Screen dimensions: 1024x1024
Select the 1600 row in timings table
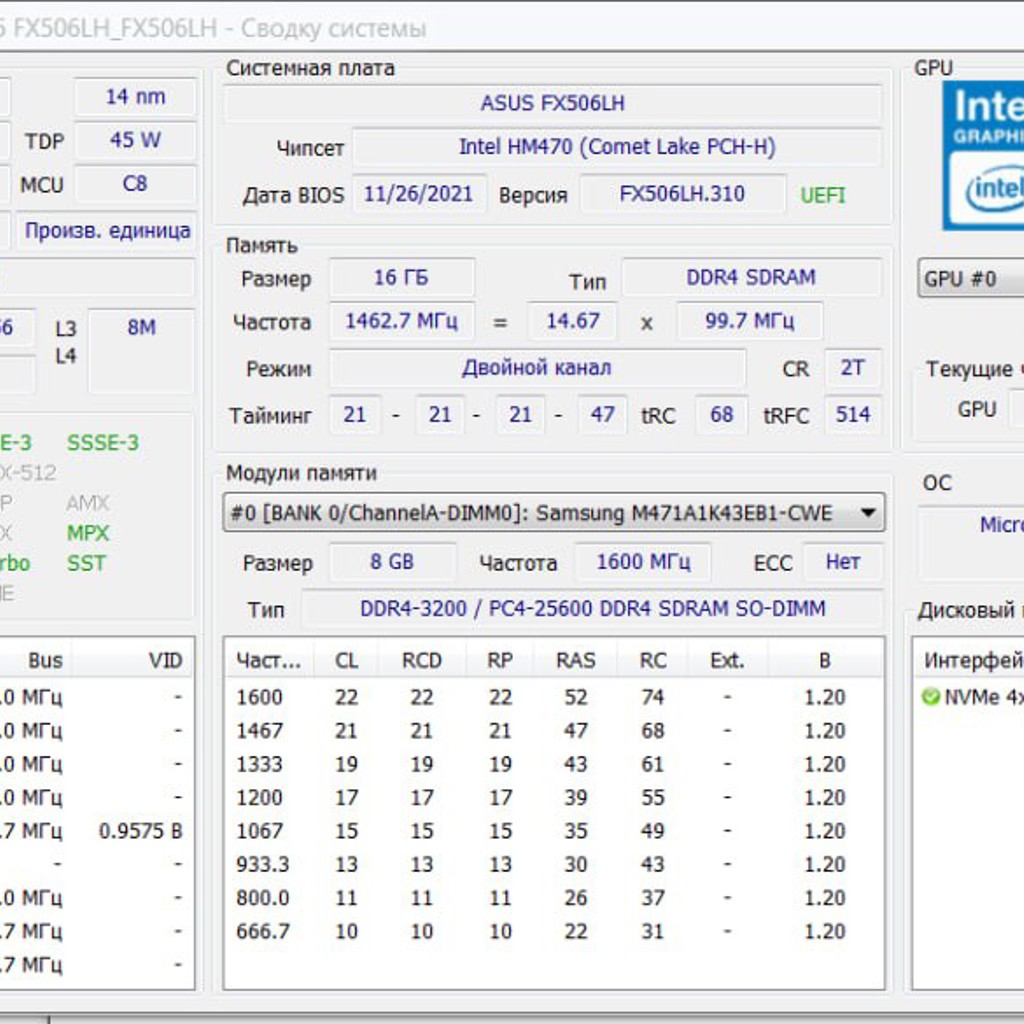click(x=554, y=697)
